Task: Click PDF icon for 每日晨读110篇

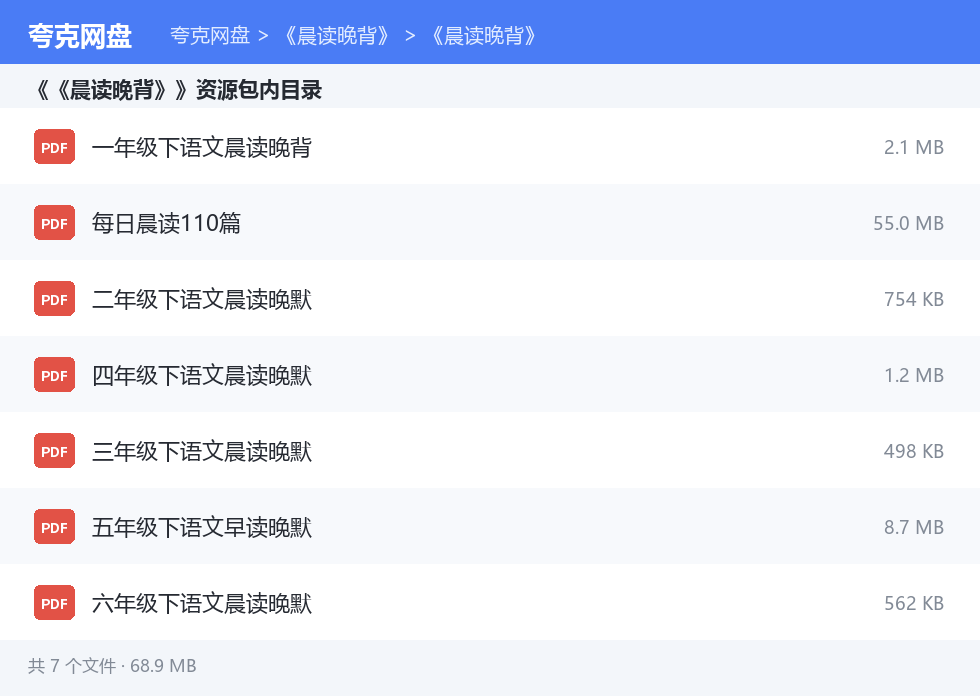Action: tap(54, 223)
